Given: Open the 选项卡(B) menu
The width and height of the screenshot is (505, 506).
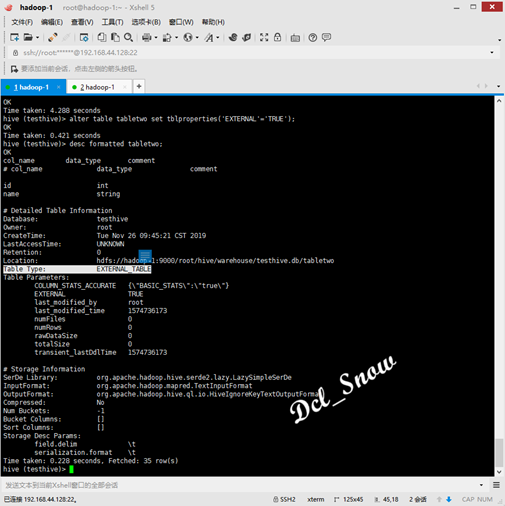Looking at the screenshot, I should point(146,22).
